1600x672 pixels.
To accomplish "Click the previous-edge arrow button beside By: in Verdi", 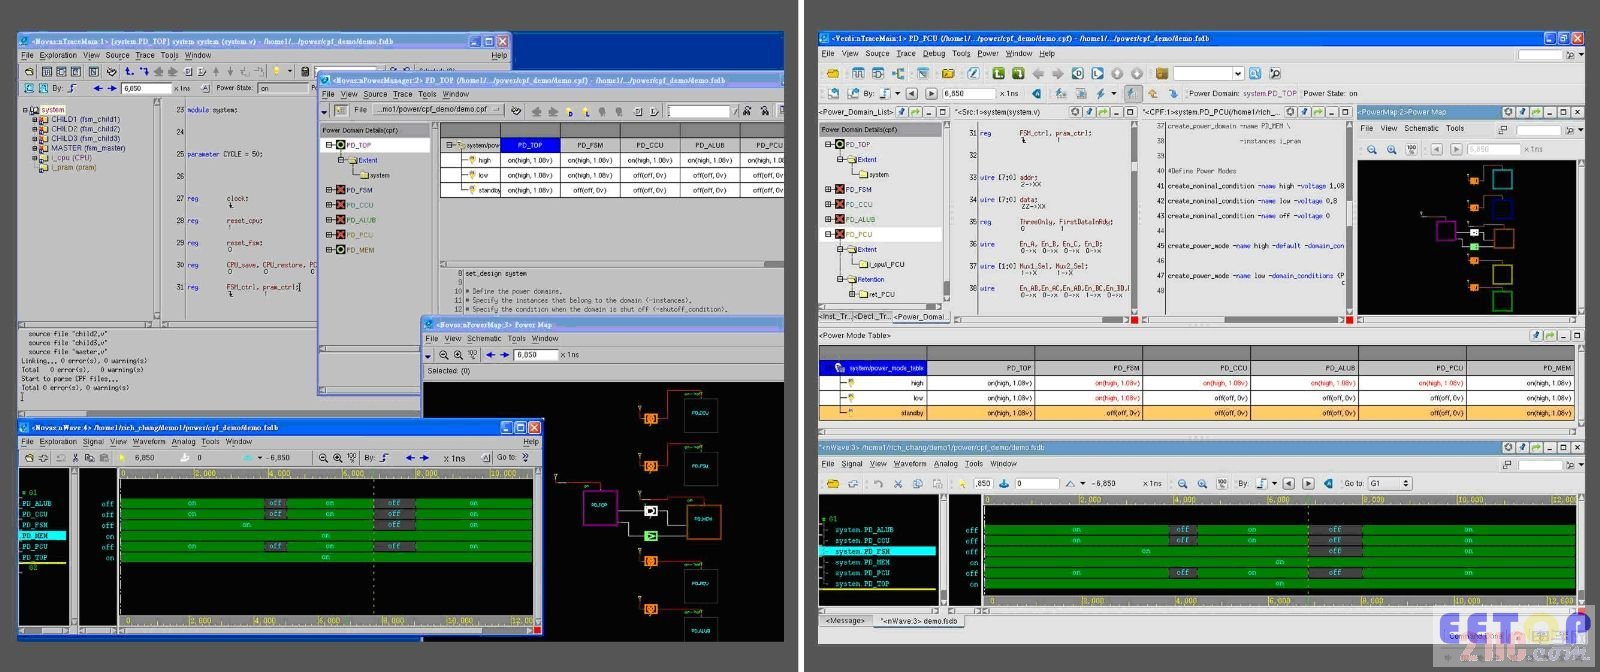I will click(x=912, y=94).
